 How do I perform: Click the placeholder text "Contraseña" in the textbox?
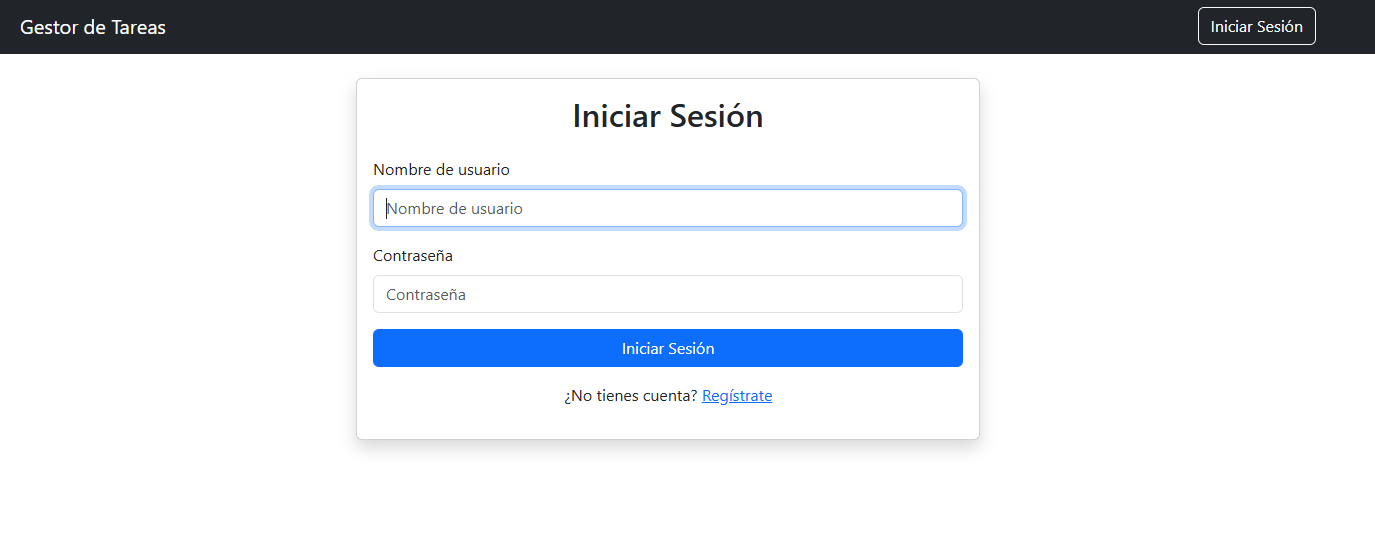[x=426, y=295]
